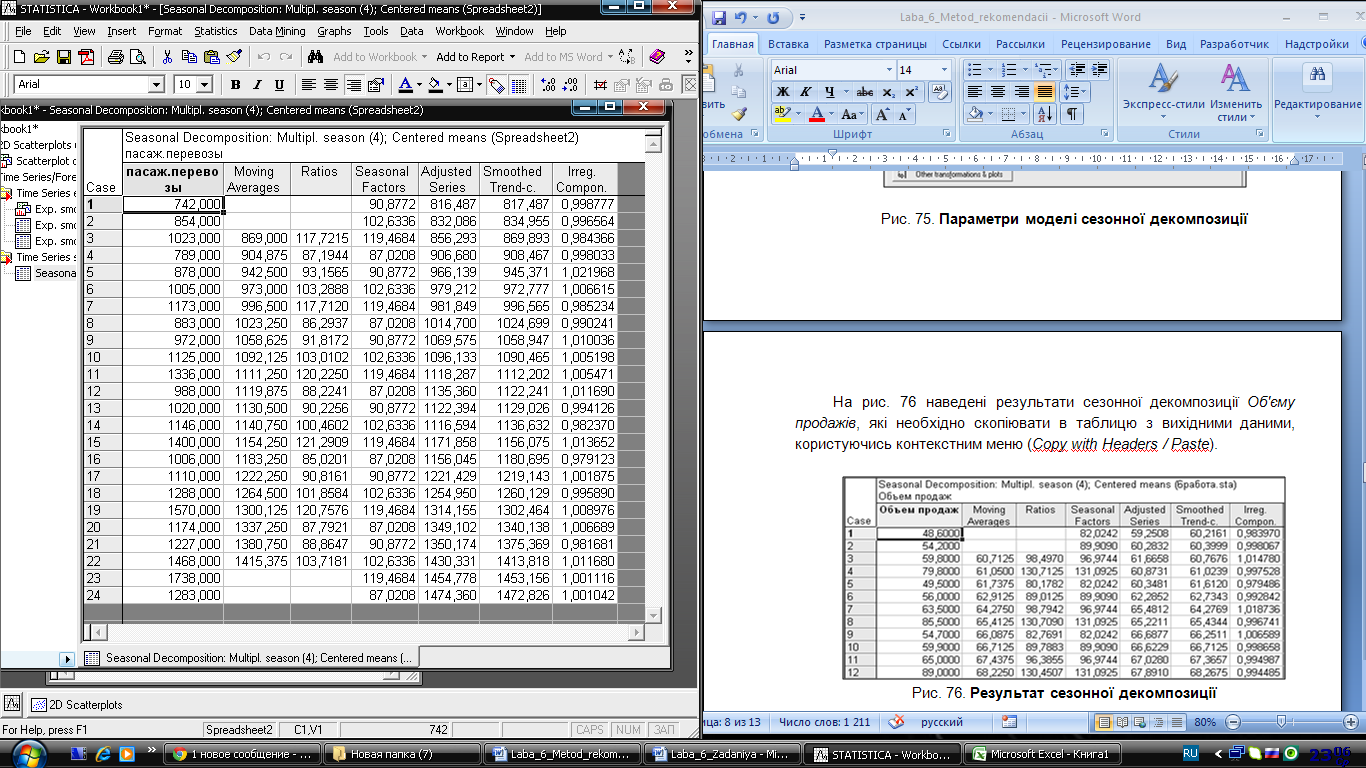This screenshot has width=1366, height=768.
Task: Click the Paste clipboard icon in STATISTICA
Action: coord(210,57)
